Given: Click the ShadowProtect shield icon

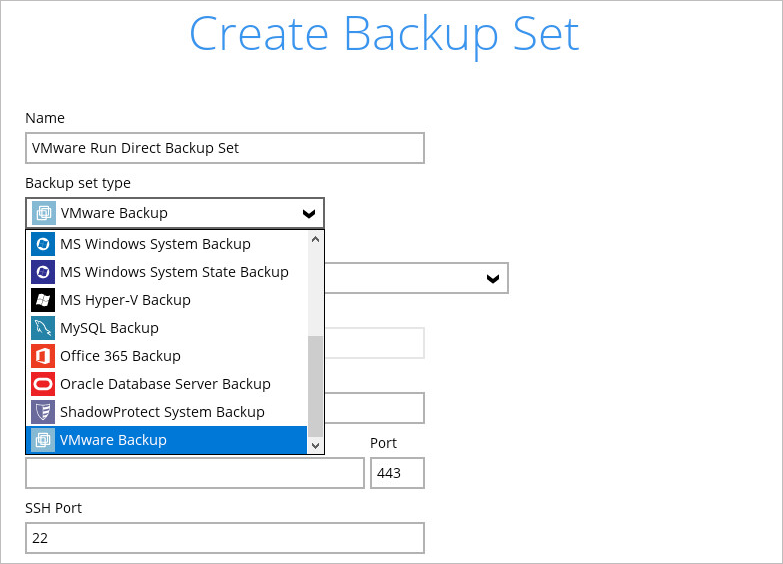Looking at the screenshot, I should pyautogui.click(x=43, y=412).
